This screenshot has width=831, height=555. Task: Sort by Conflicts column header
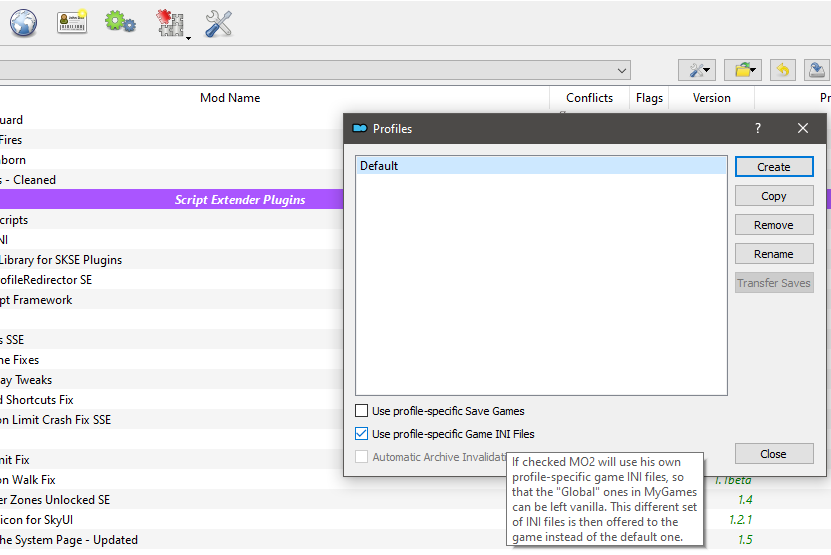point(589,98)
